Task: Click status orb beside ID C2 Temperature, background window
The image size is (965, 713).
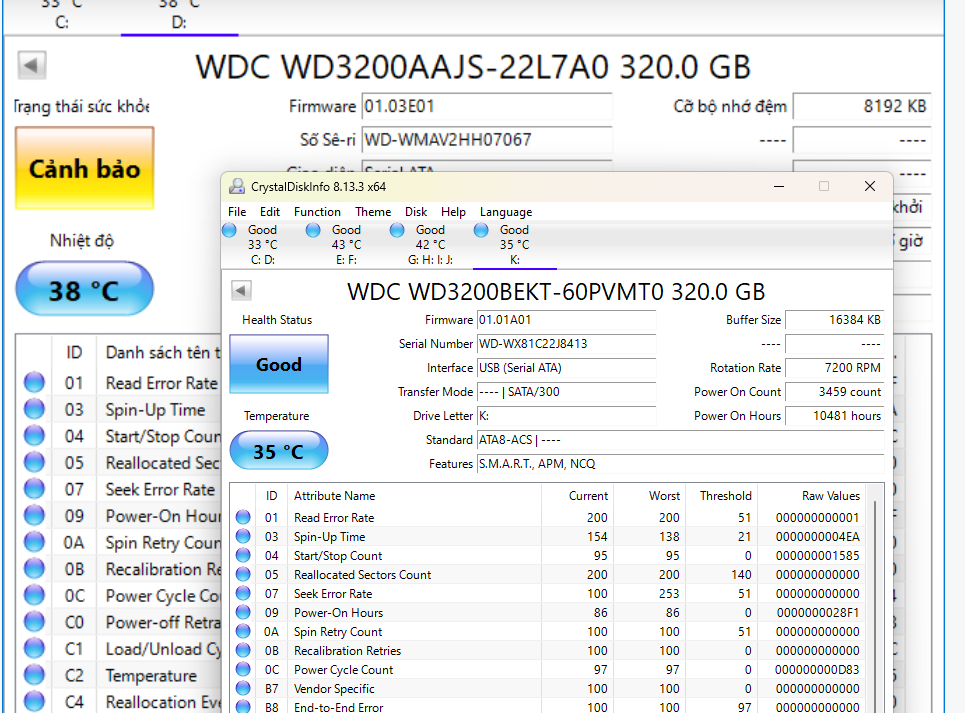Action: click(34, 674)
